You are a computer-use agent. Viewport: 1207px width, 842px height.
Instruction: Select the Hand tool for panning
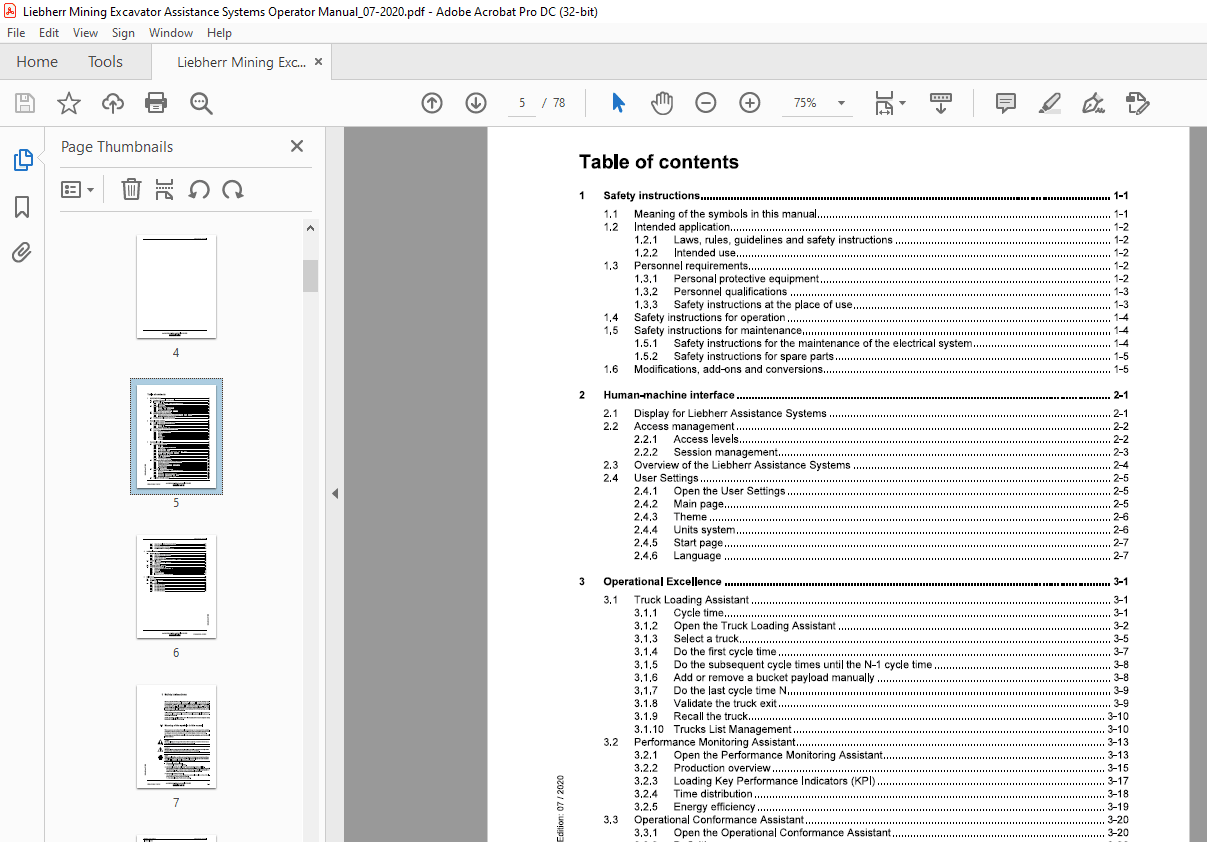click(x=662, y=103)
